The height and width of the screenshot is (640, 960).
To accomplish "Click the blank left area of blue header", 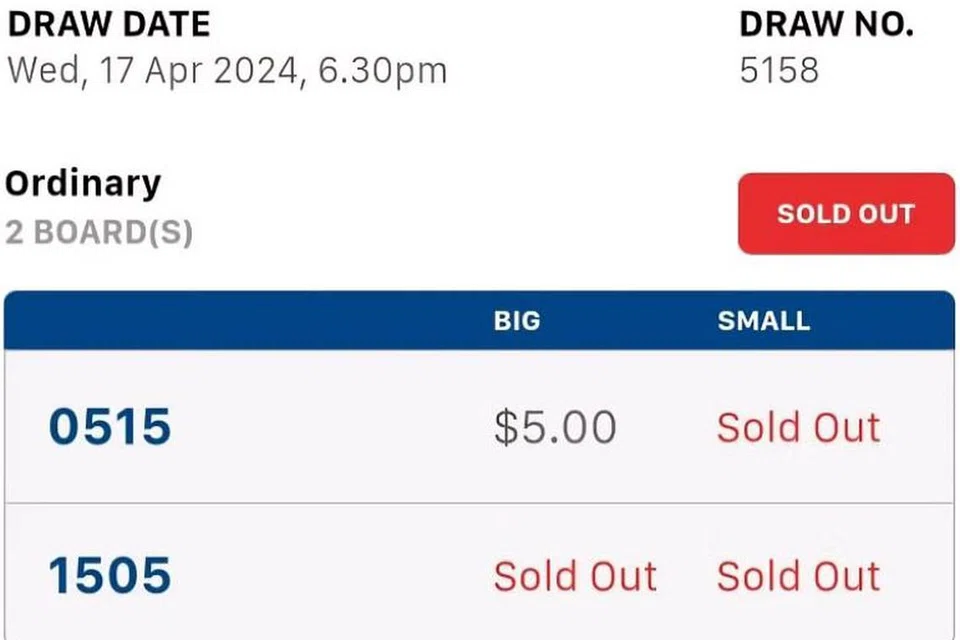I will (x=200, y=320).
